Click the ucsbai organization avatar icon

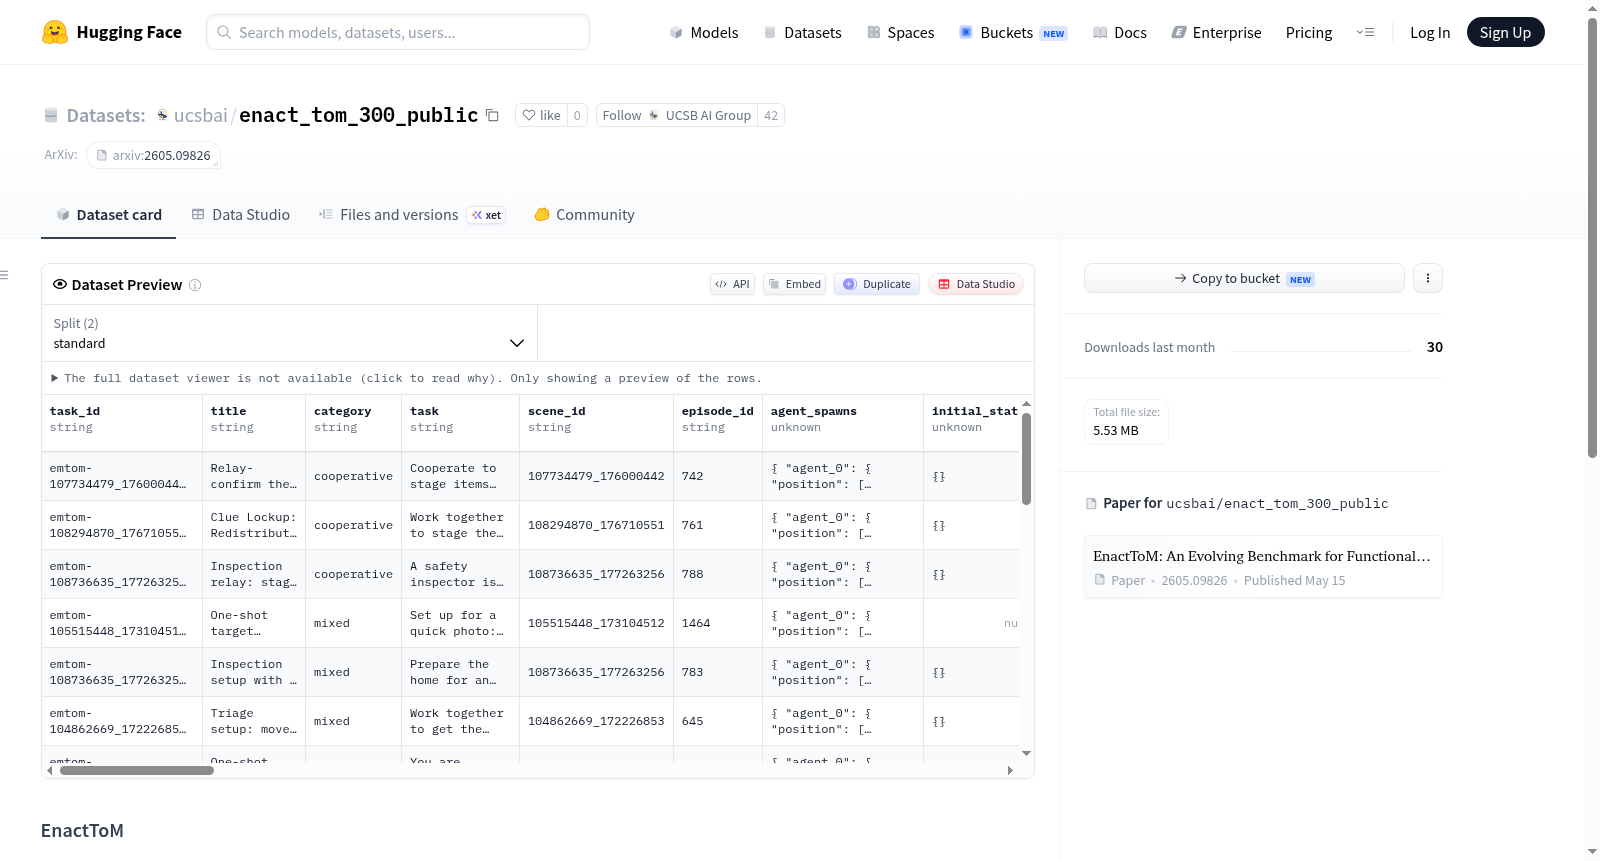[162, 115]
